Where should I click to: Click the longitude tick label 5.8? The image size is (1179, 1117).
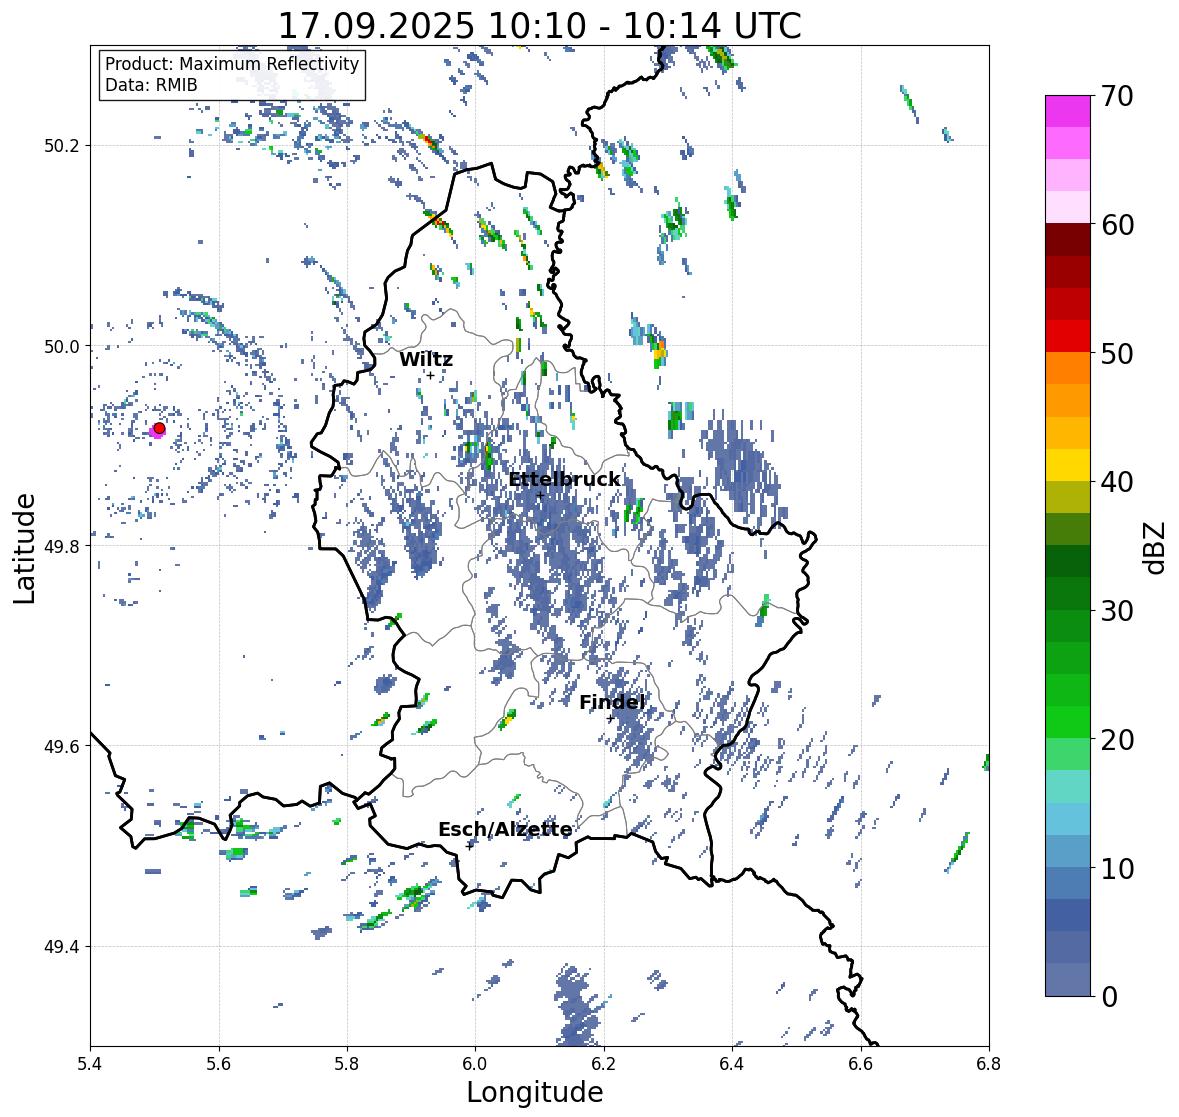pyautogui.click(x=347, y=1063)
